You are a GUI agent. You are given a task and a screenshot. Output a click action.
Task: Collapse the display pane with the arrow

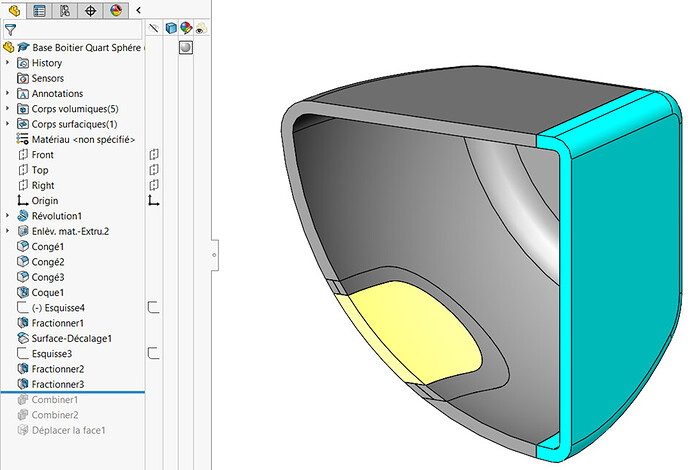tap(138, 11)
